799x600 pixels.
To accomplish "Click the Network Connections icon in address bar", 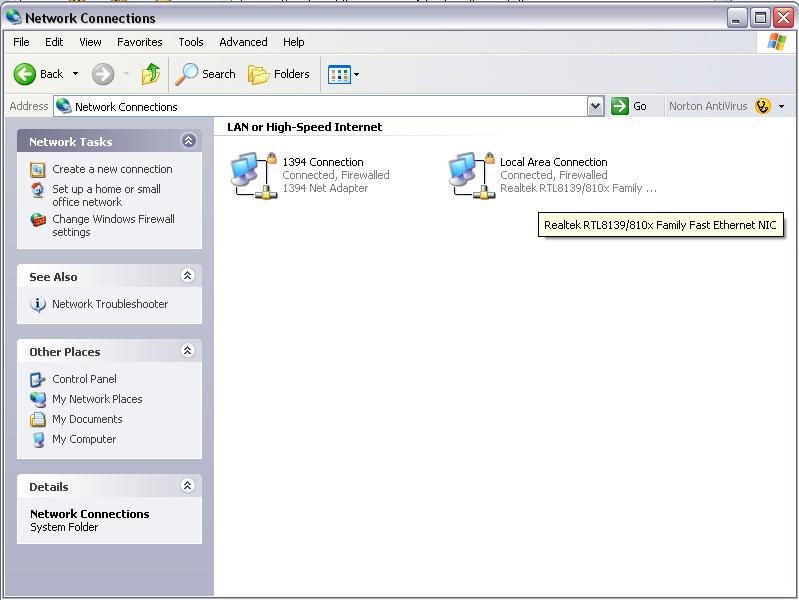I will (x=64, y=106).
